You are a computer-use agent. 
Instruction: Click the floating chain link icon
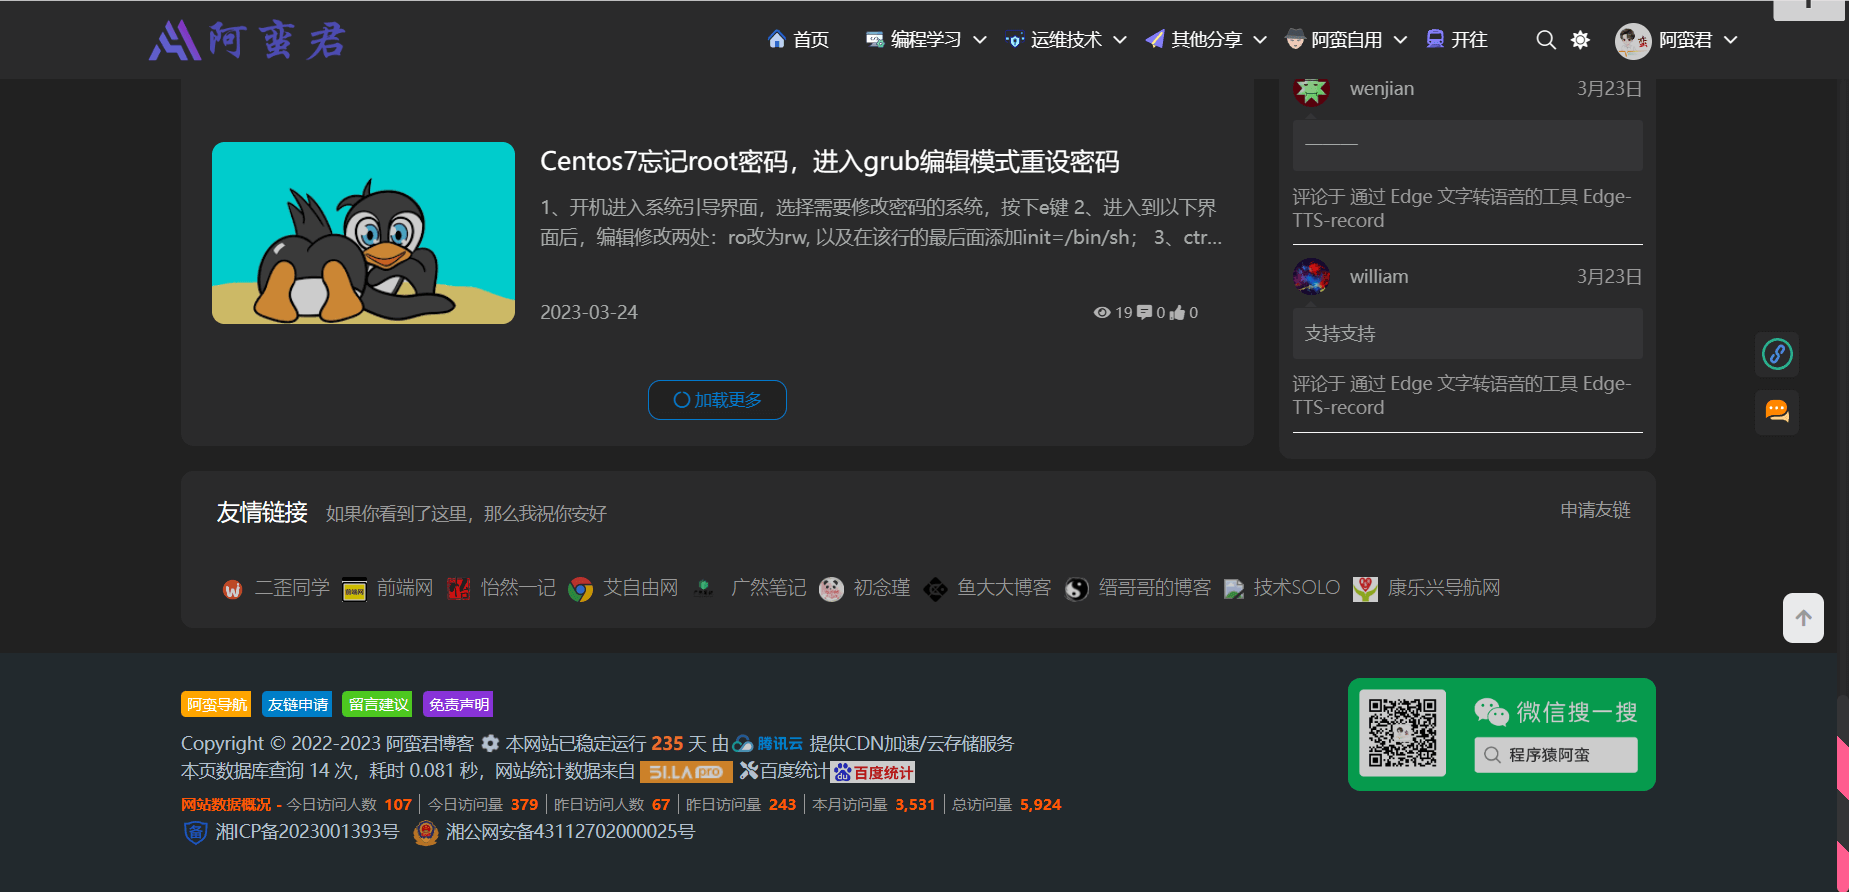point(1777,354)
